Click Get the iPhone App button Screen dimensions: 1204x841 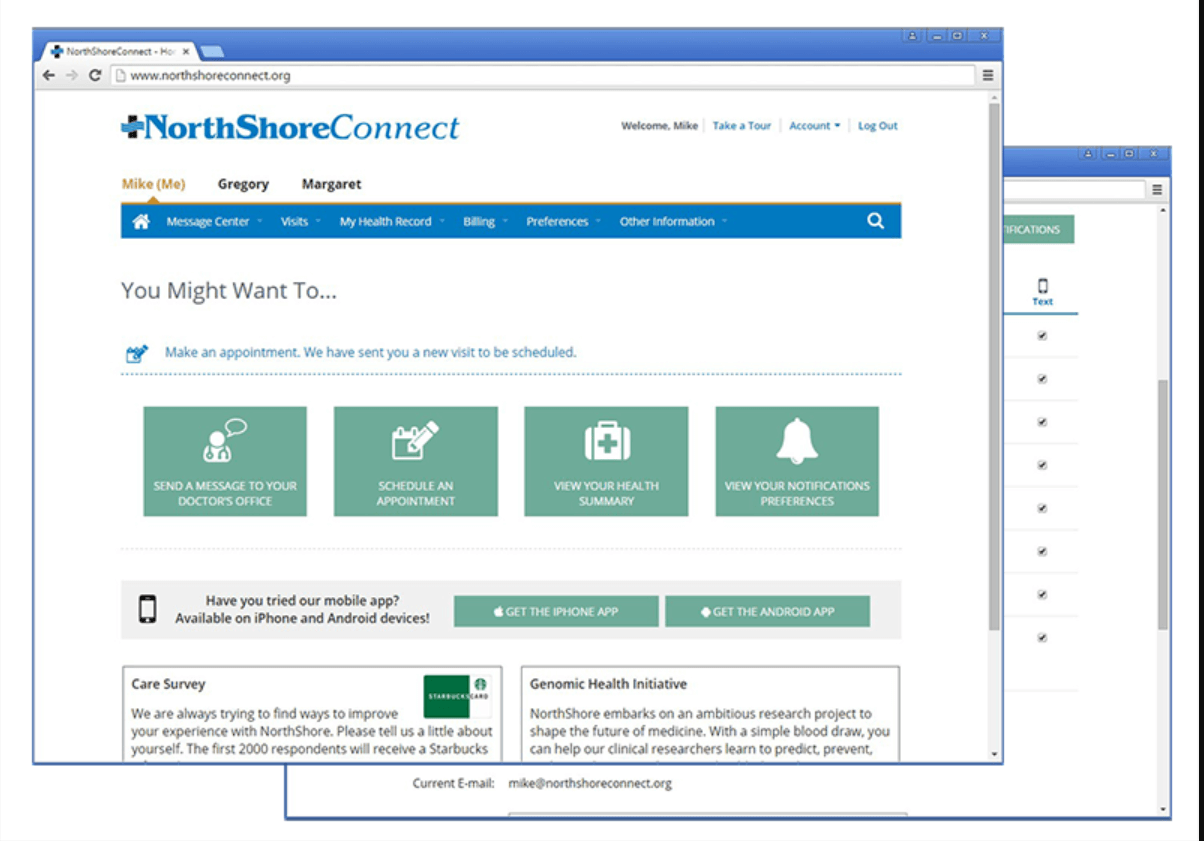(x=556, y=611)
